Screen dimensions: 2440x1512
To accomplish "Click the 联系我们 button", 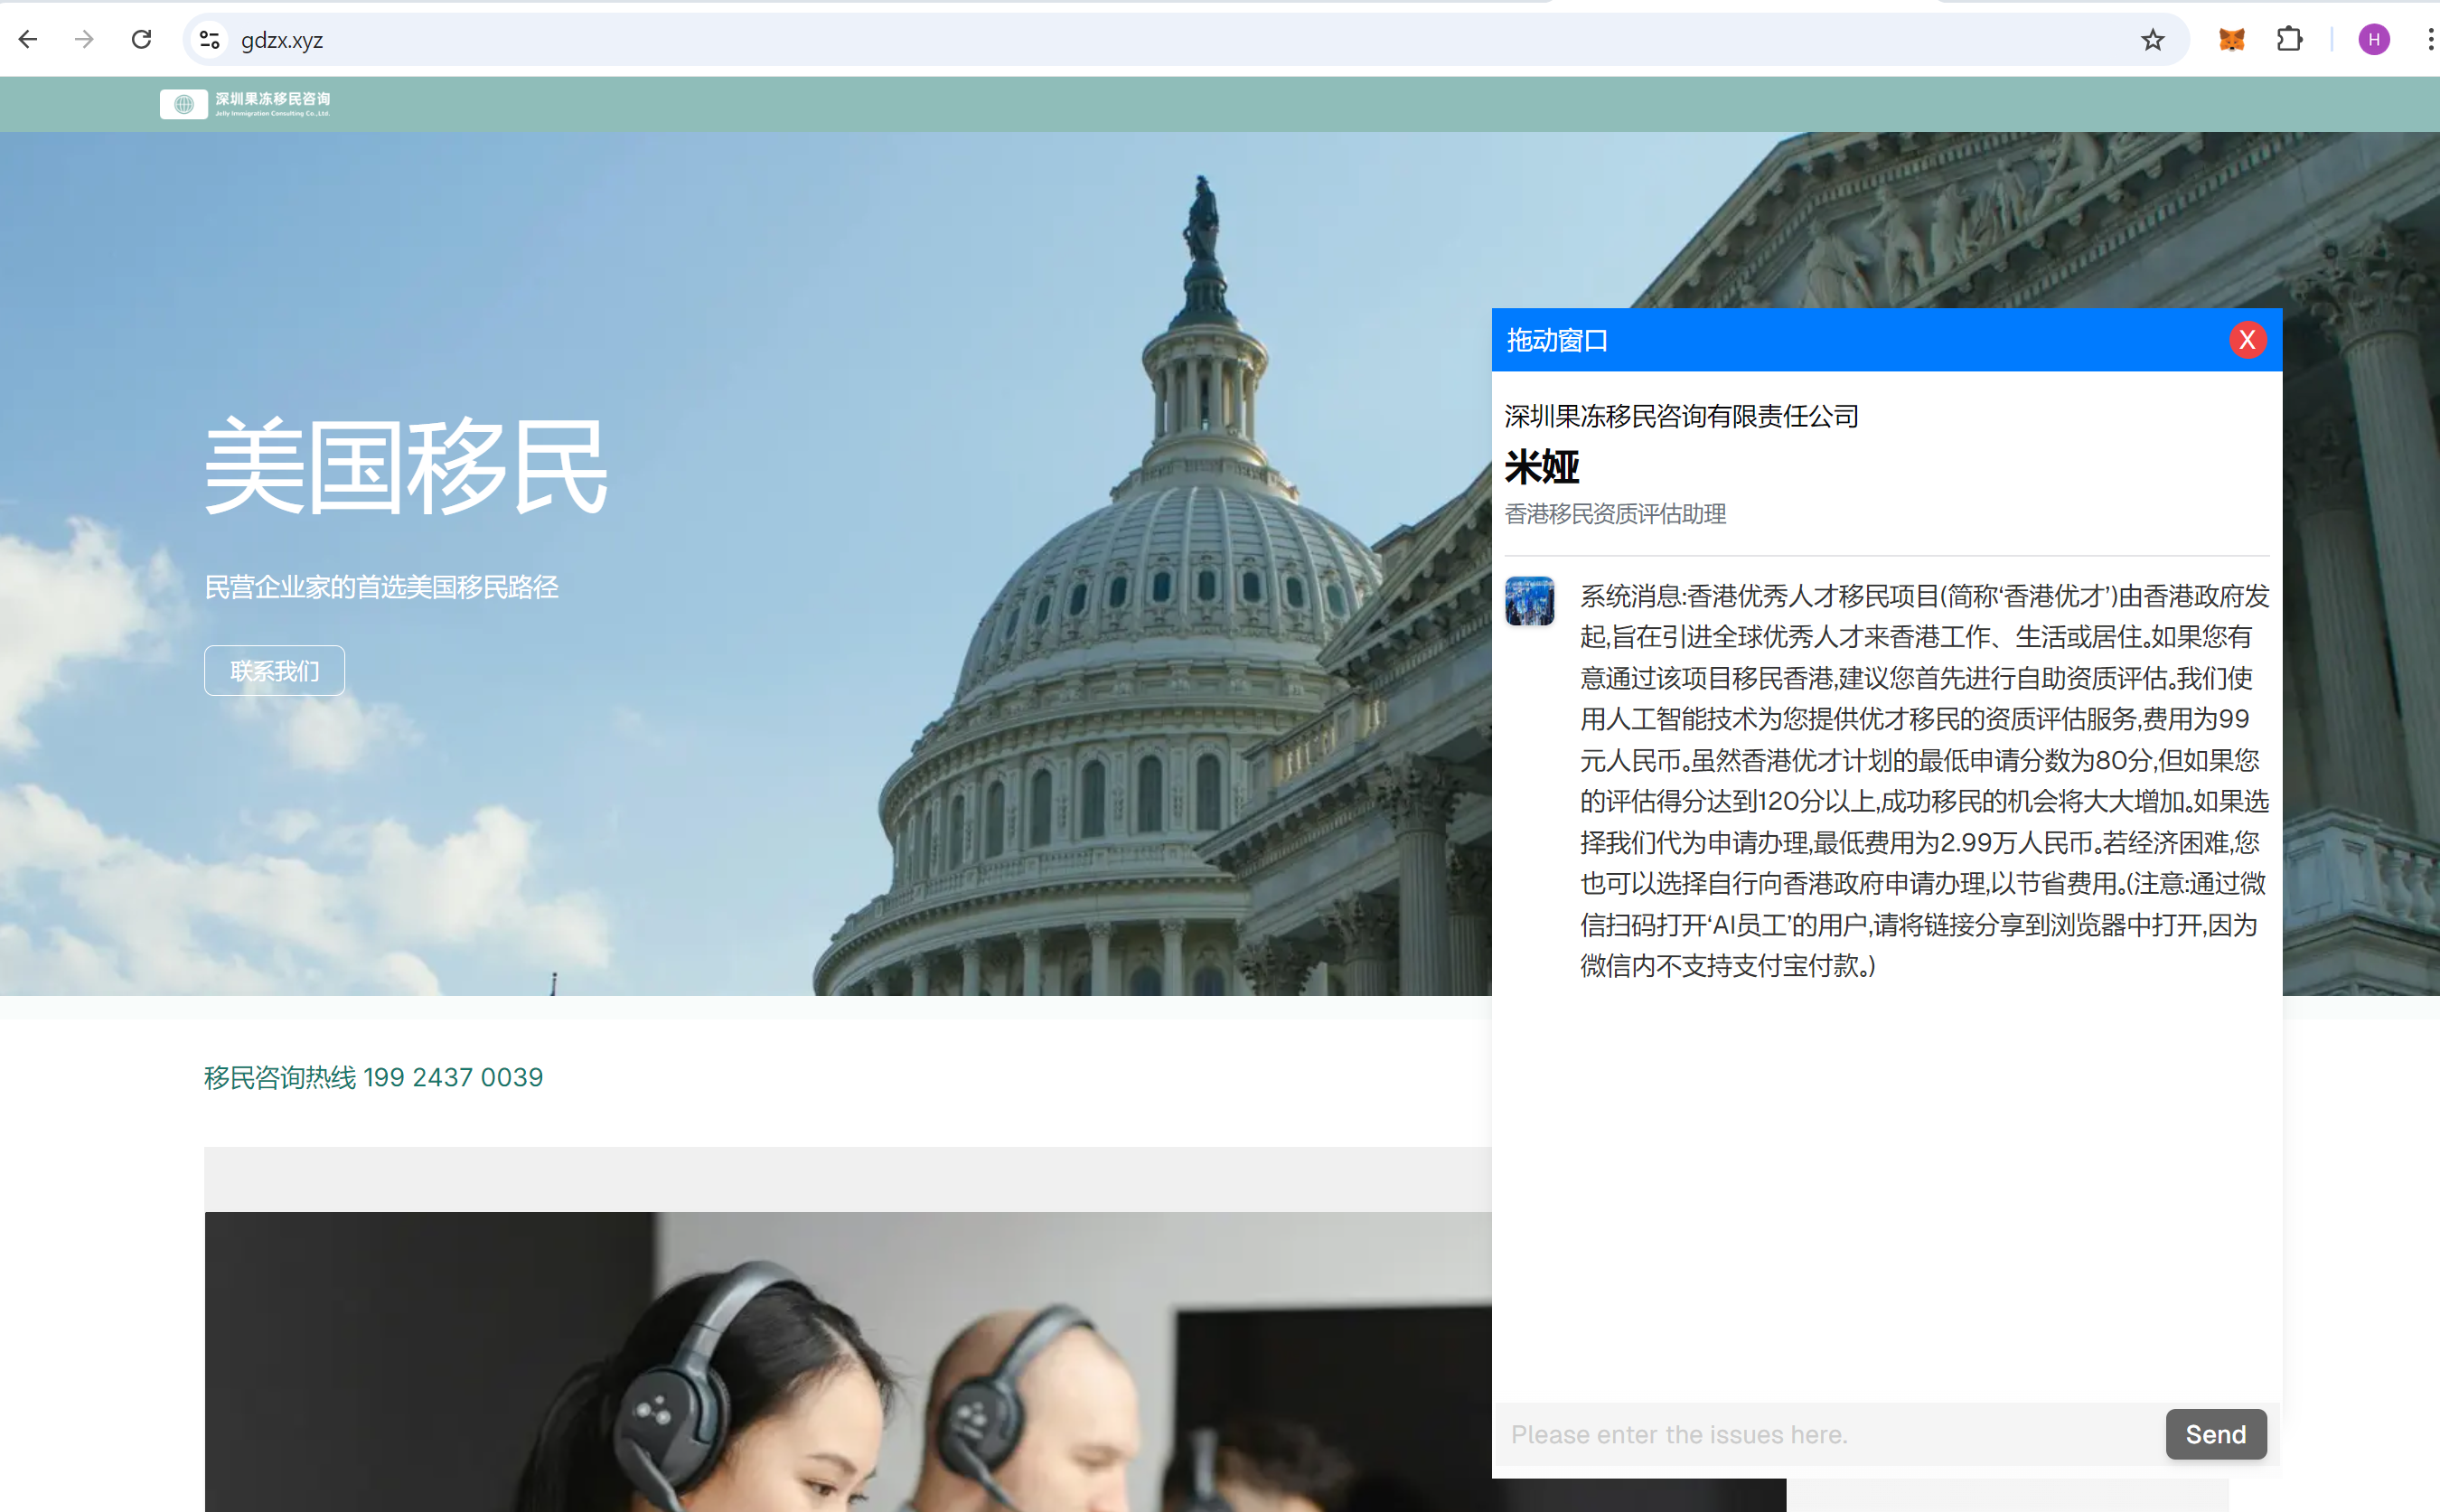I will [274, 670].
